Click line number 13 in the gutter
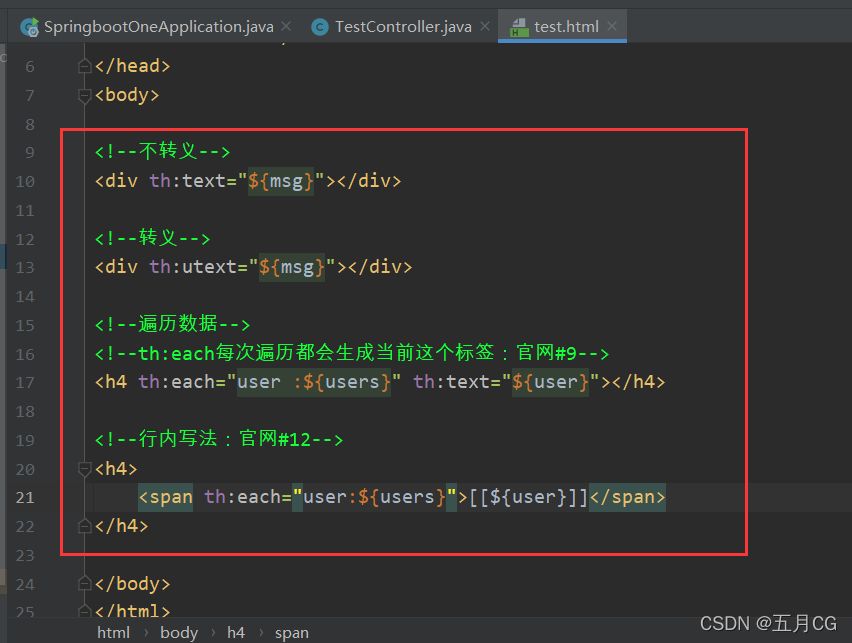 pyautogui.click(x=25, y=267)
